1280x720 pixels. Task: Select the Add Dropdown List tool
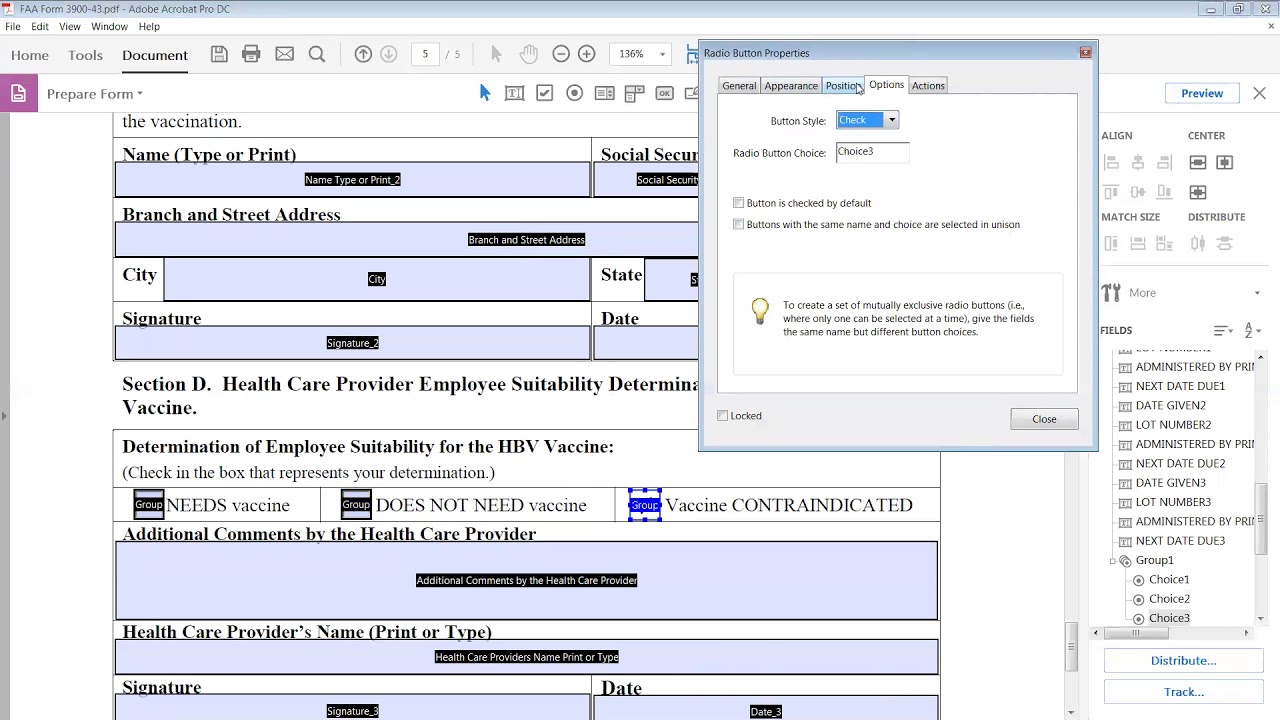[634, 93]
